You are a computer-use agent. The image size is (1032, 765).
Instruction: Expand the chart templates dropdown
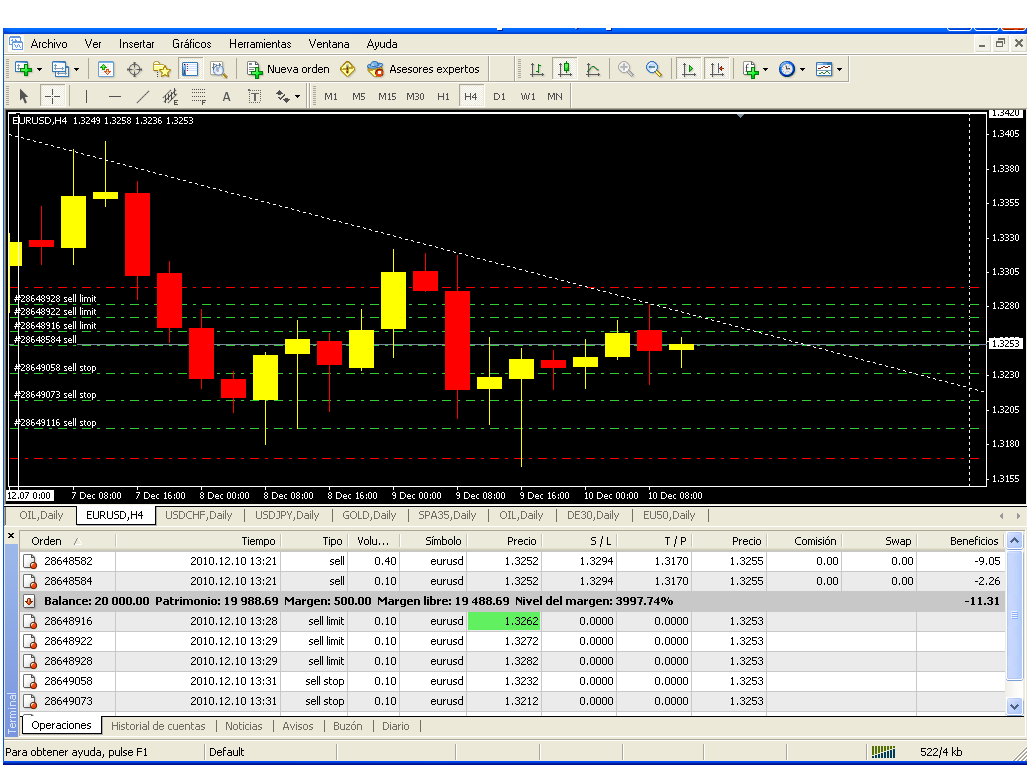(x=829, y=69)
